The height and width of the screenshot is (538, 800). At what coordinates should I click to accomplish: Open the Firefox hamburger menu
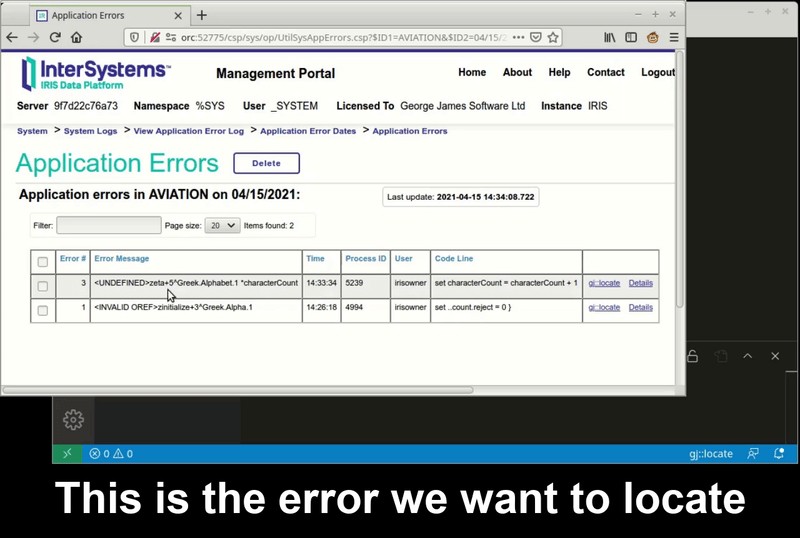pos(674,37)
